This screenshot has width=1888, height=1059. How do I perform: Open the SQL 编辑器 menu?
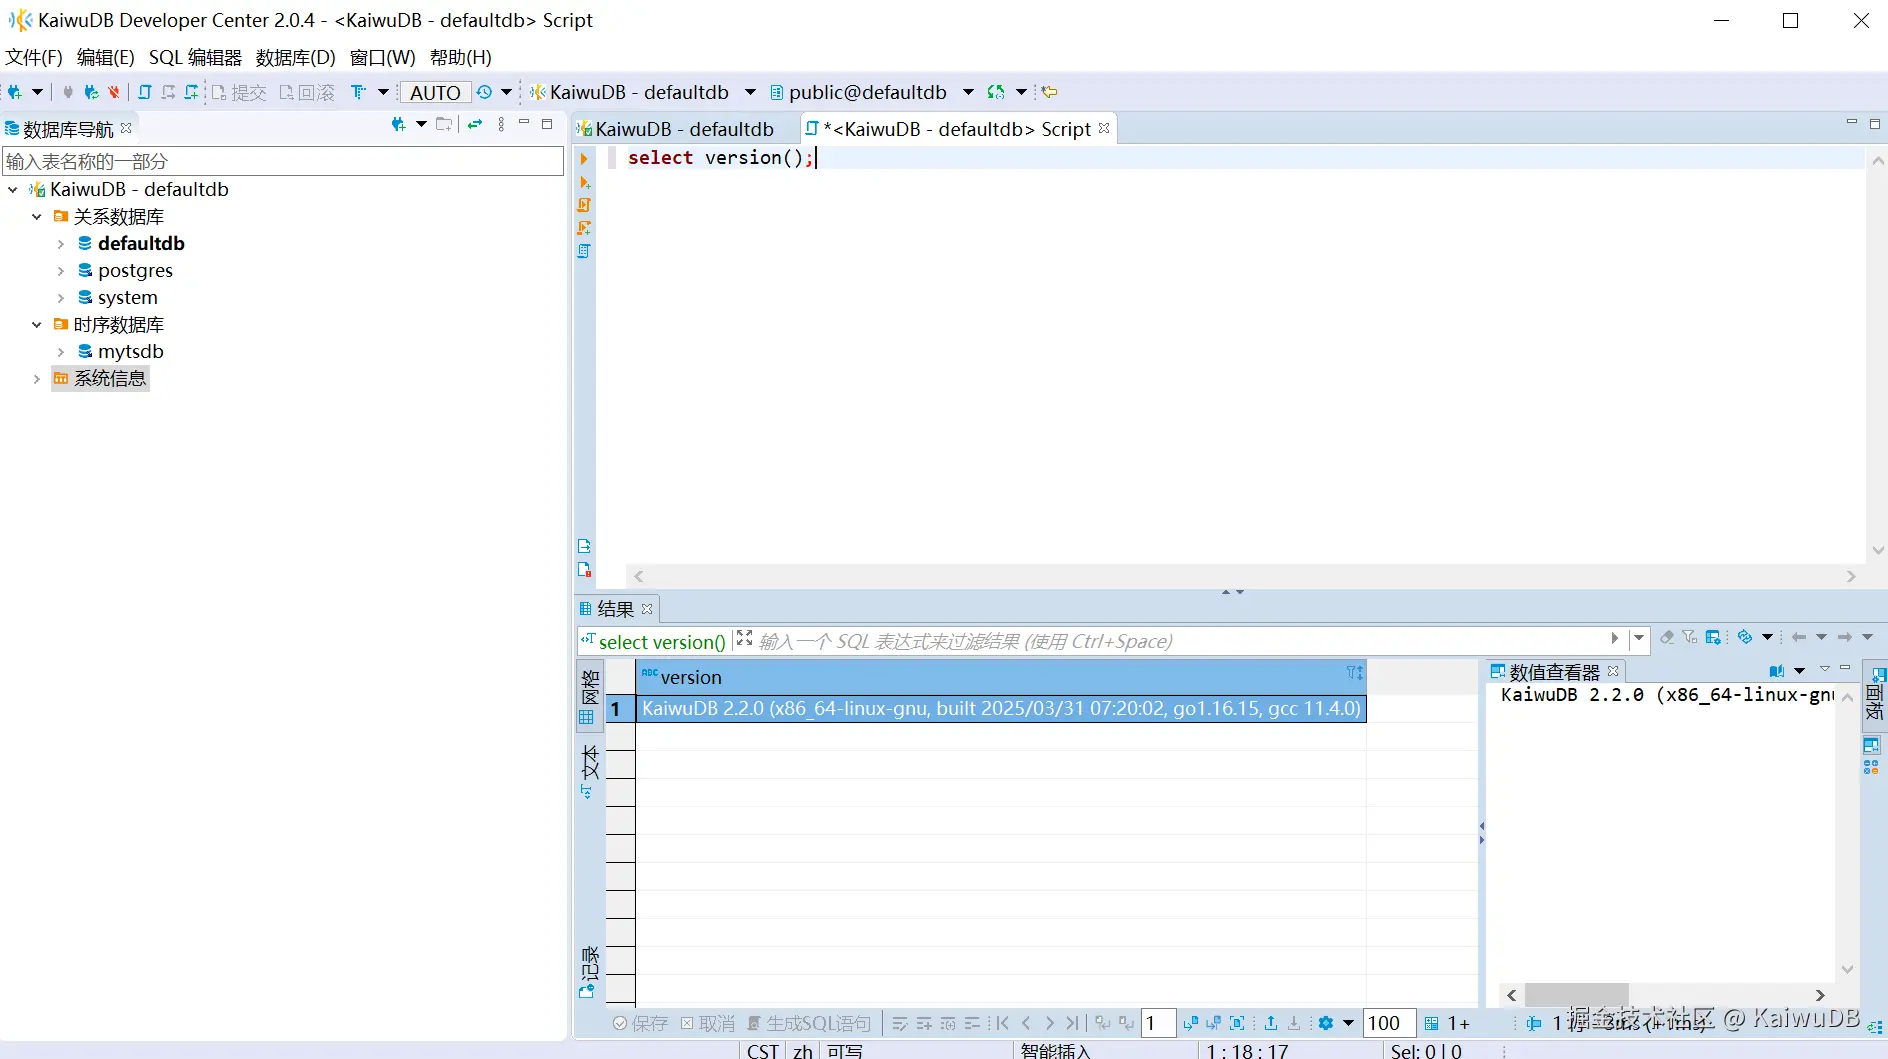click(195, 57)
